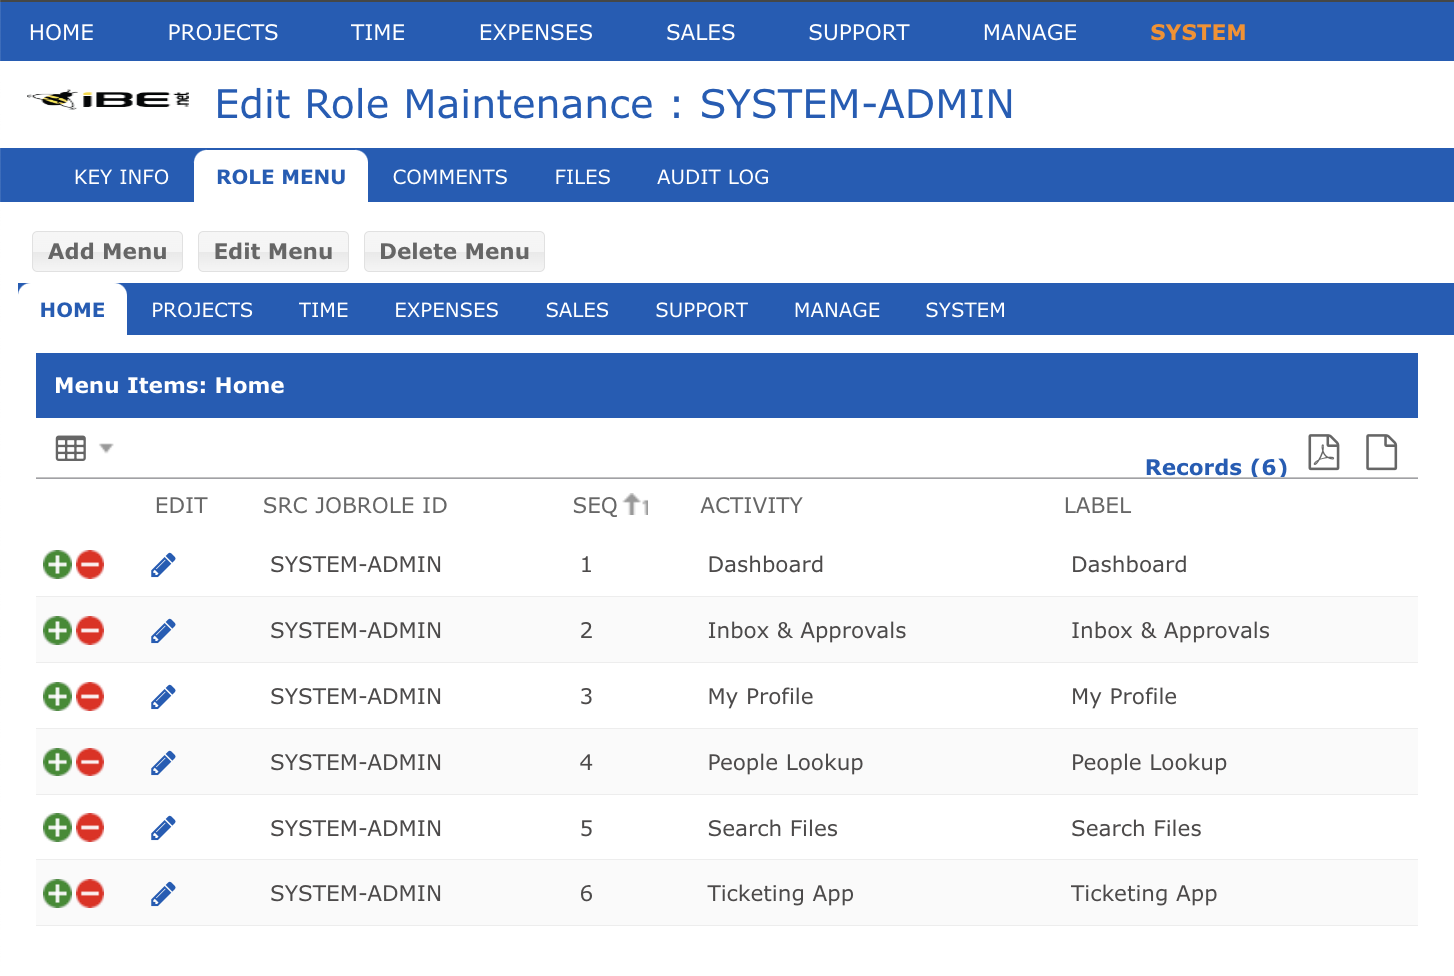Show the SALES menu items sub-tab
Image resolution: width=1454 pixels, height=976 pixels.
(577, 310)
